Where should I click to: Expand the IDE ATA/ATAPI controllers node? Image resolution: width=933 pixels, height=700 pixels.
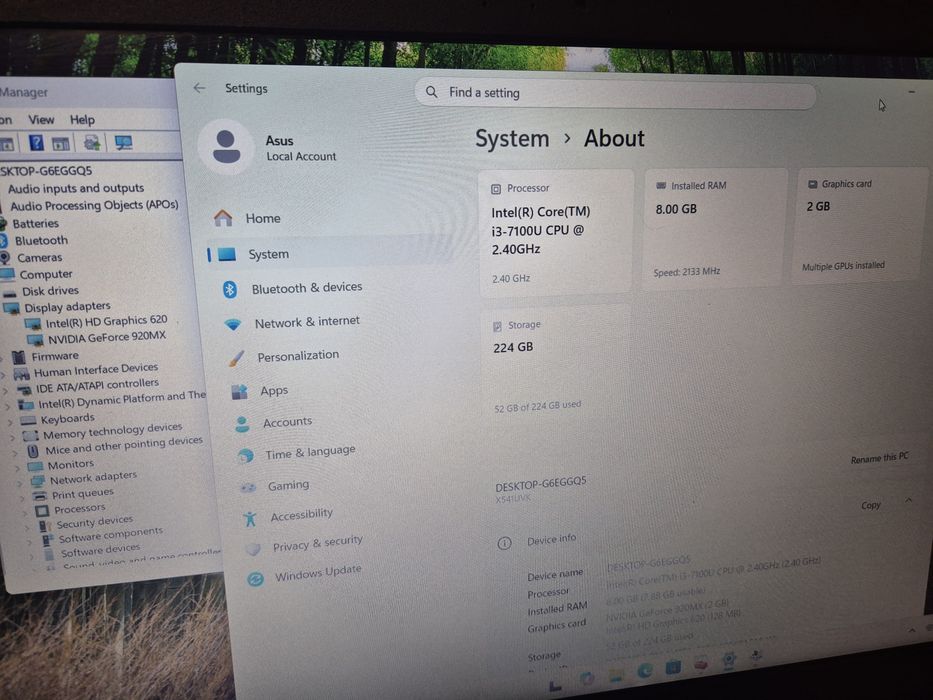(x=6, y=391)
